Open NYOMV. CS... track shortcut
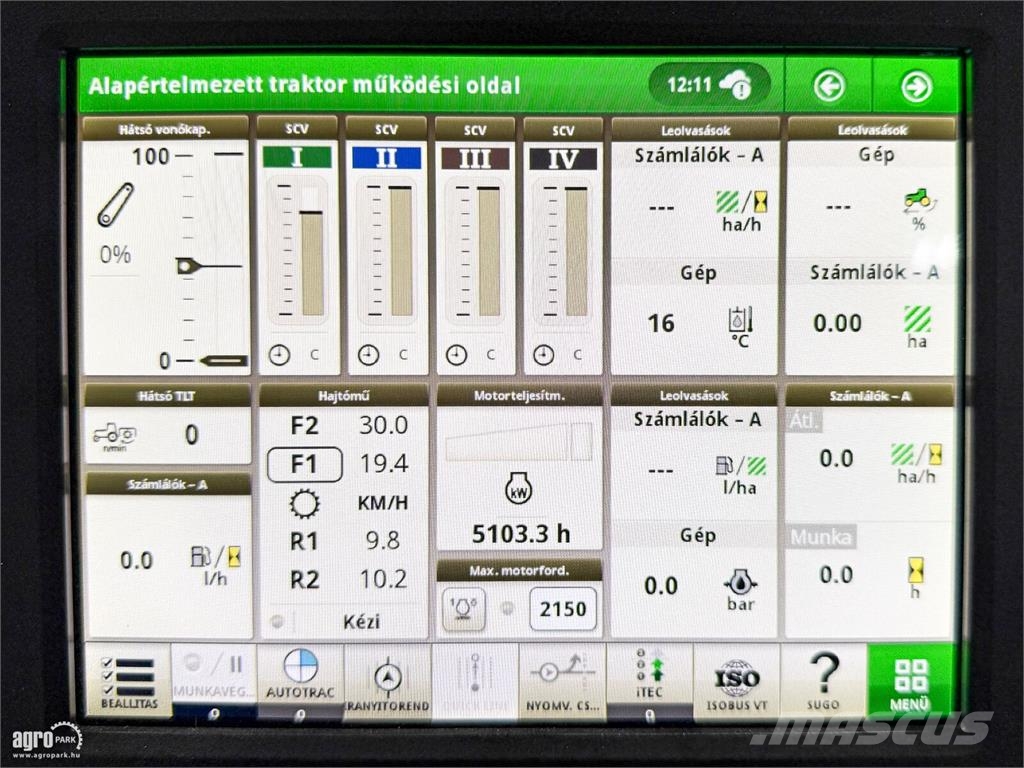Image resolution: width=1024 pixels, height=768 pixels. pyautogui.click(x=562, y=682)
